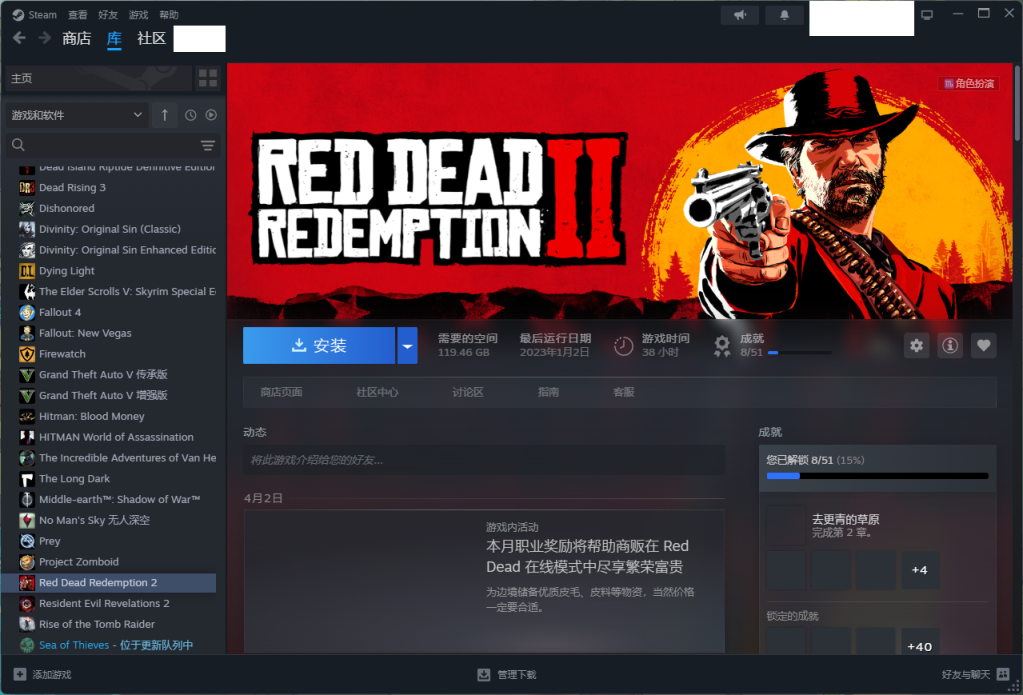Go to the 库 tab

(114, 39)
